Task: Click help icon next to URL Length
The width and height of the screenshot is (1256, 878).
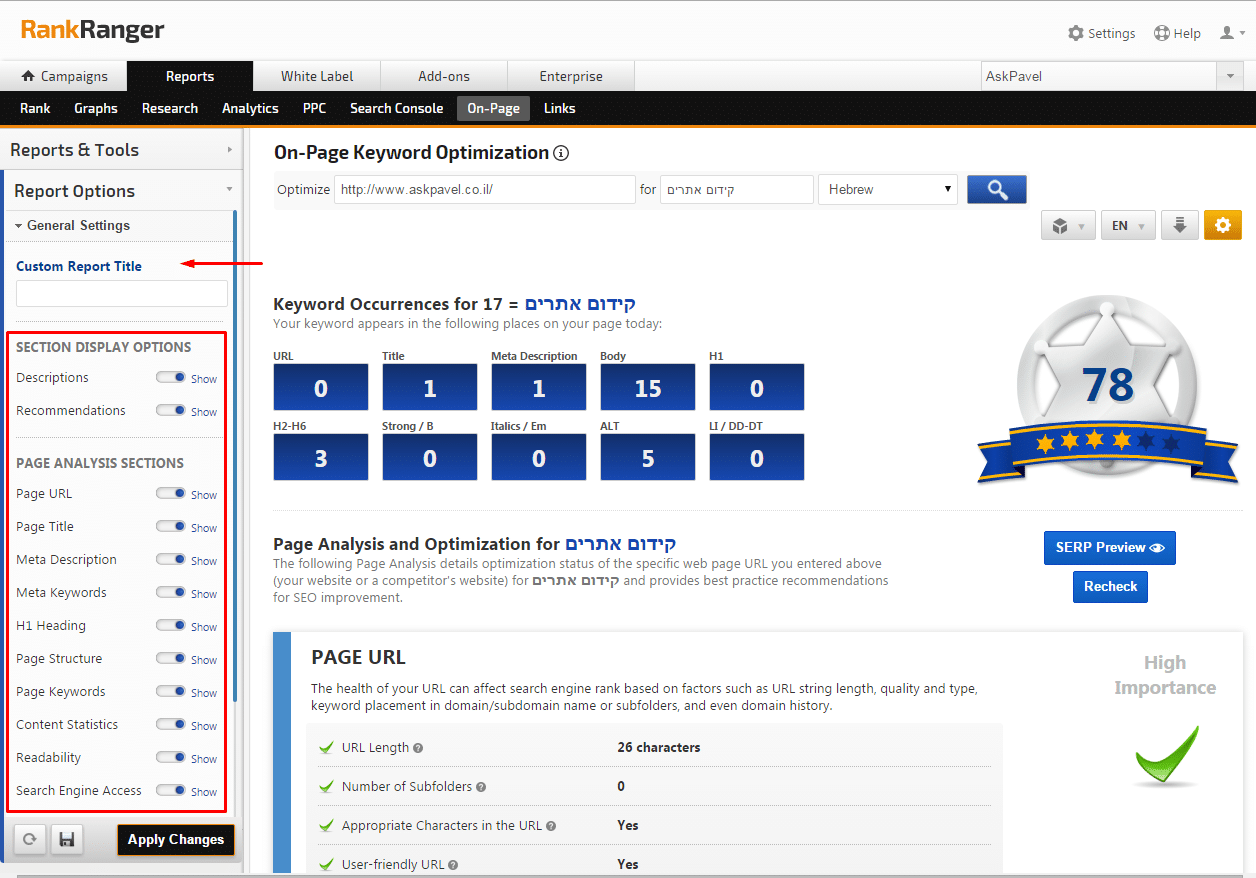Action: click(418, 748)
